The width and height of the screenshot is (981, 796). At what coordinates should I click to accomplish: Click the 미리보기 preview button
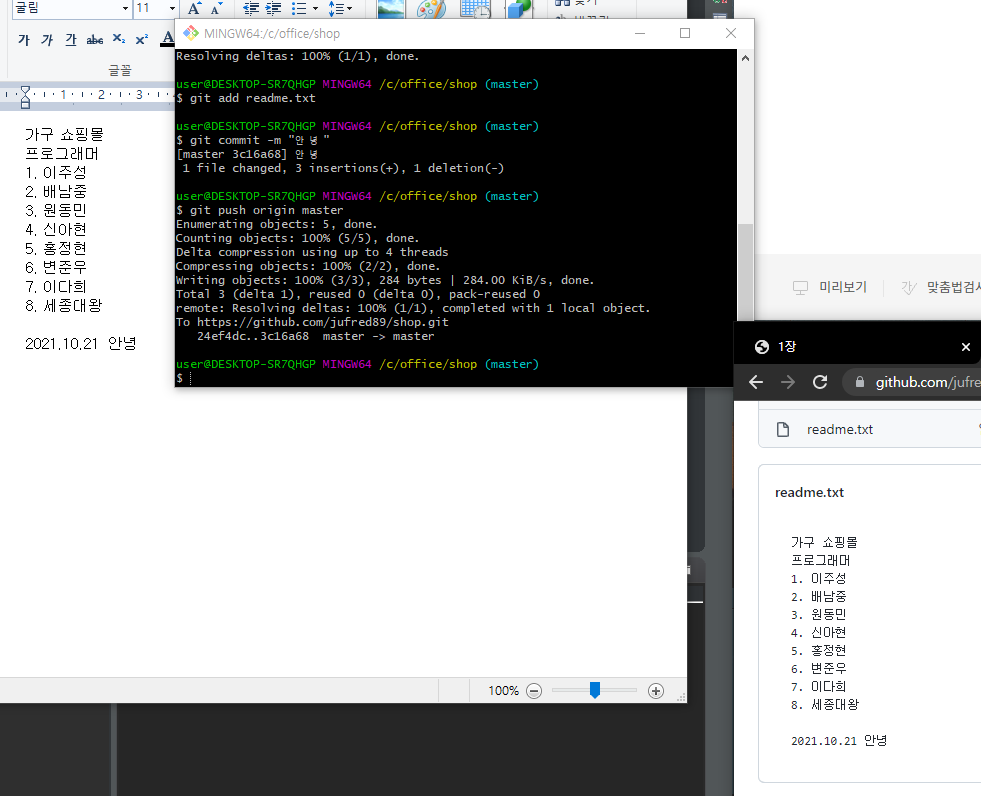[x=830, y=287]
